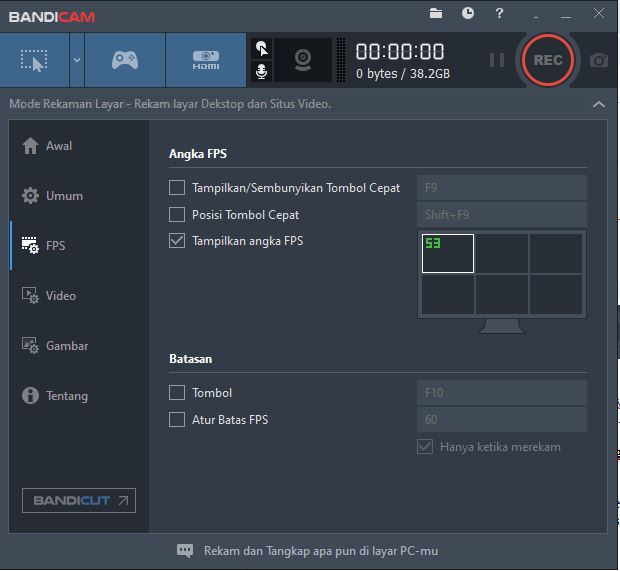Screen dimensions: 620x571
Task: Toggle microphone recording icon
Action: (261, 72)
